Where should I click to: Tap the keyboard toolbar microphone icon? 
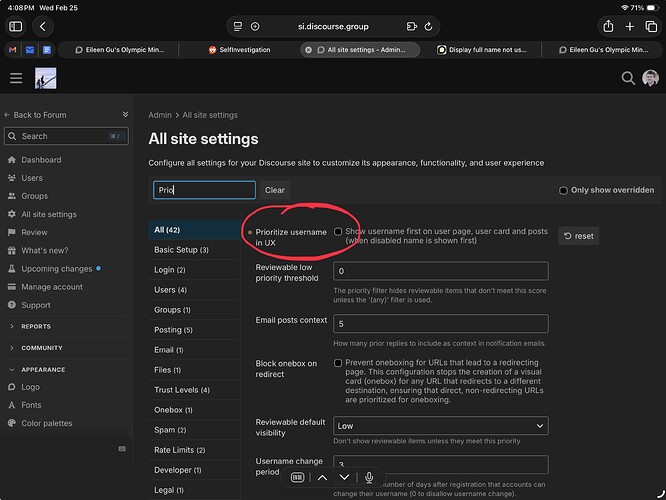click(x=369, y=477)
